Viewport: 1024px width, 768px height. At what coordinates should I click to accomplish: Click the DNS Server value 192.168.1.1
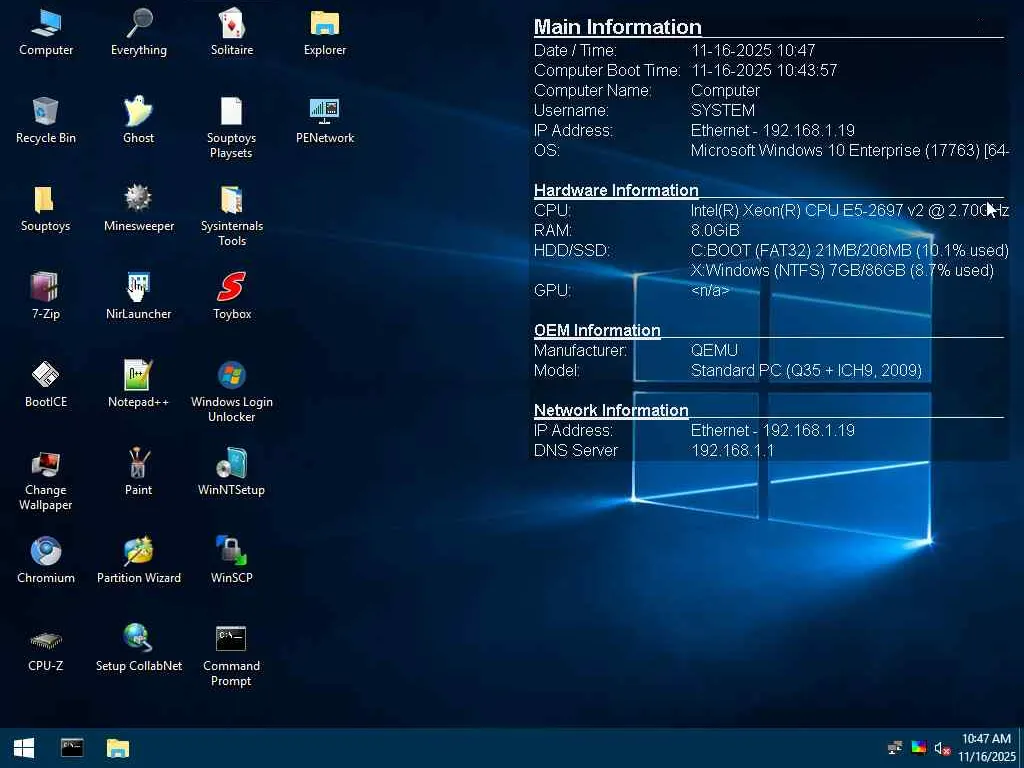733,451
